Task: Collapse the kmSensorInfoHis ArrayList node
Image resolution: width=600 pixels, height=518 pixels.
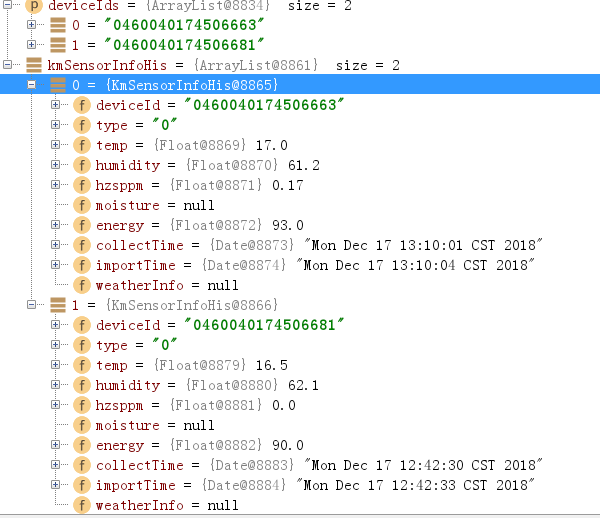Action: coord(7,64)
